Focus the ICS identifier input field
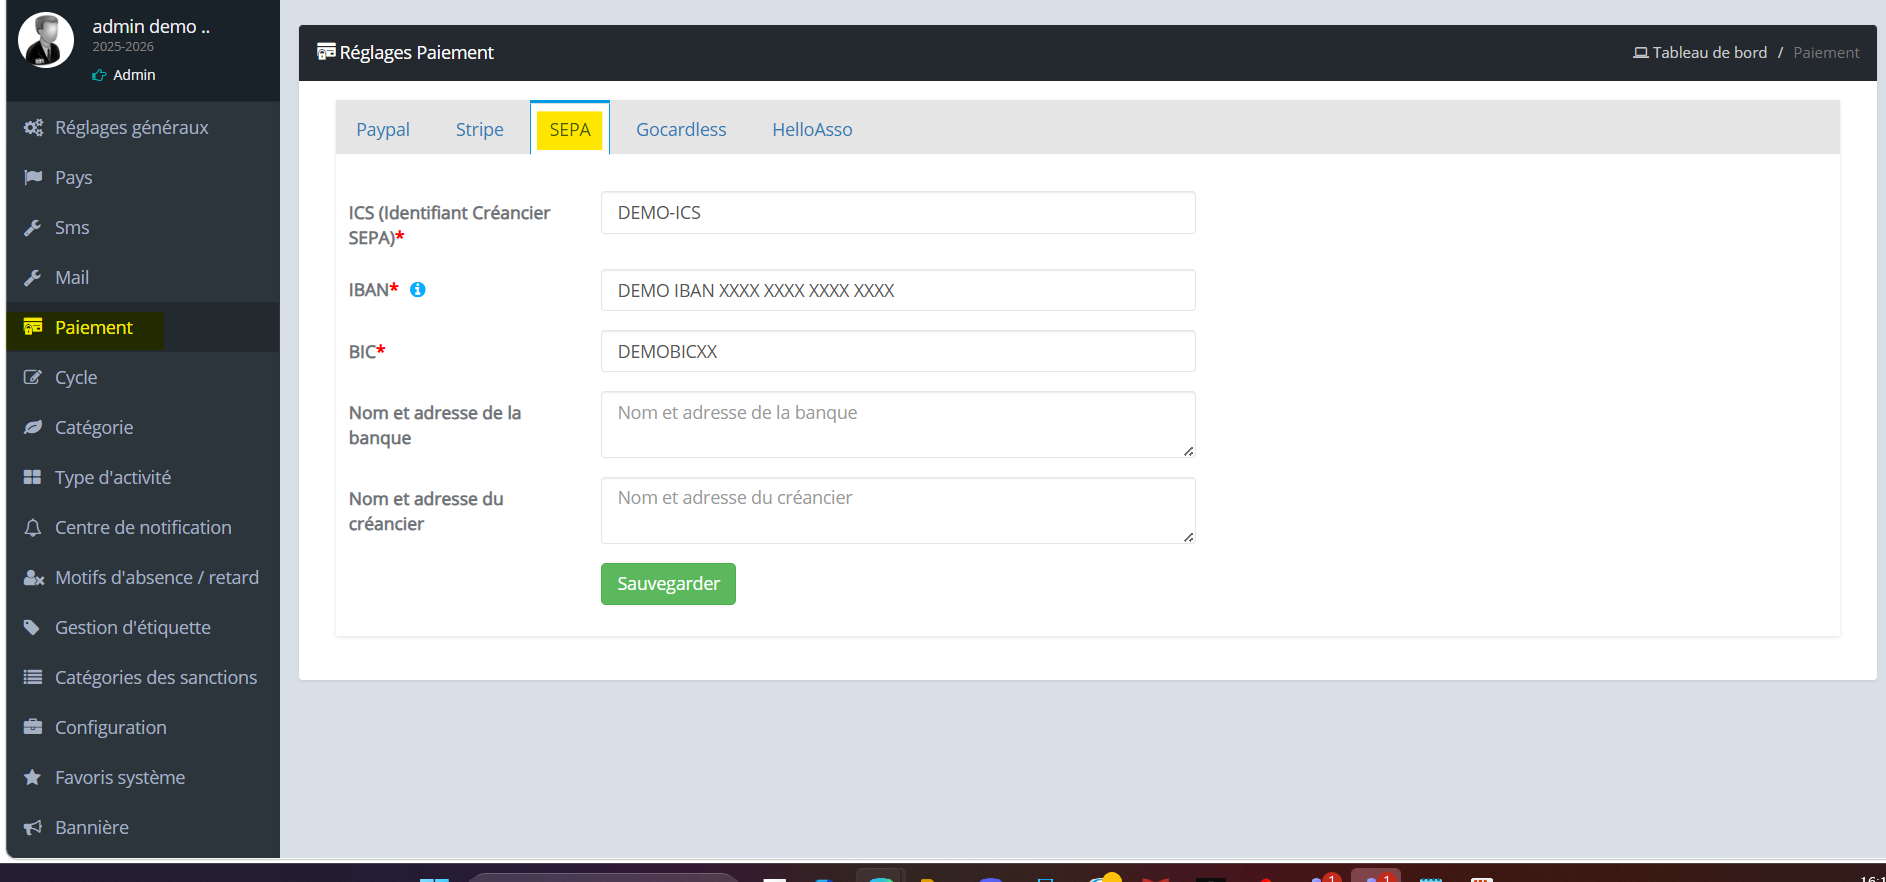This screenshot has width=1886, height=882. tap(898, 213)
